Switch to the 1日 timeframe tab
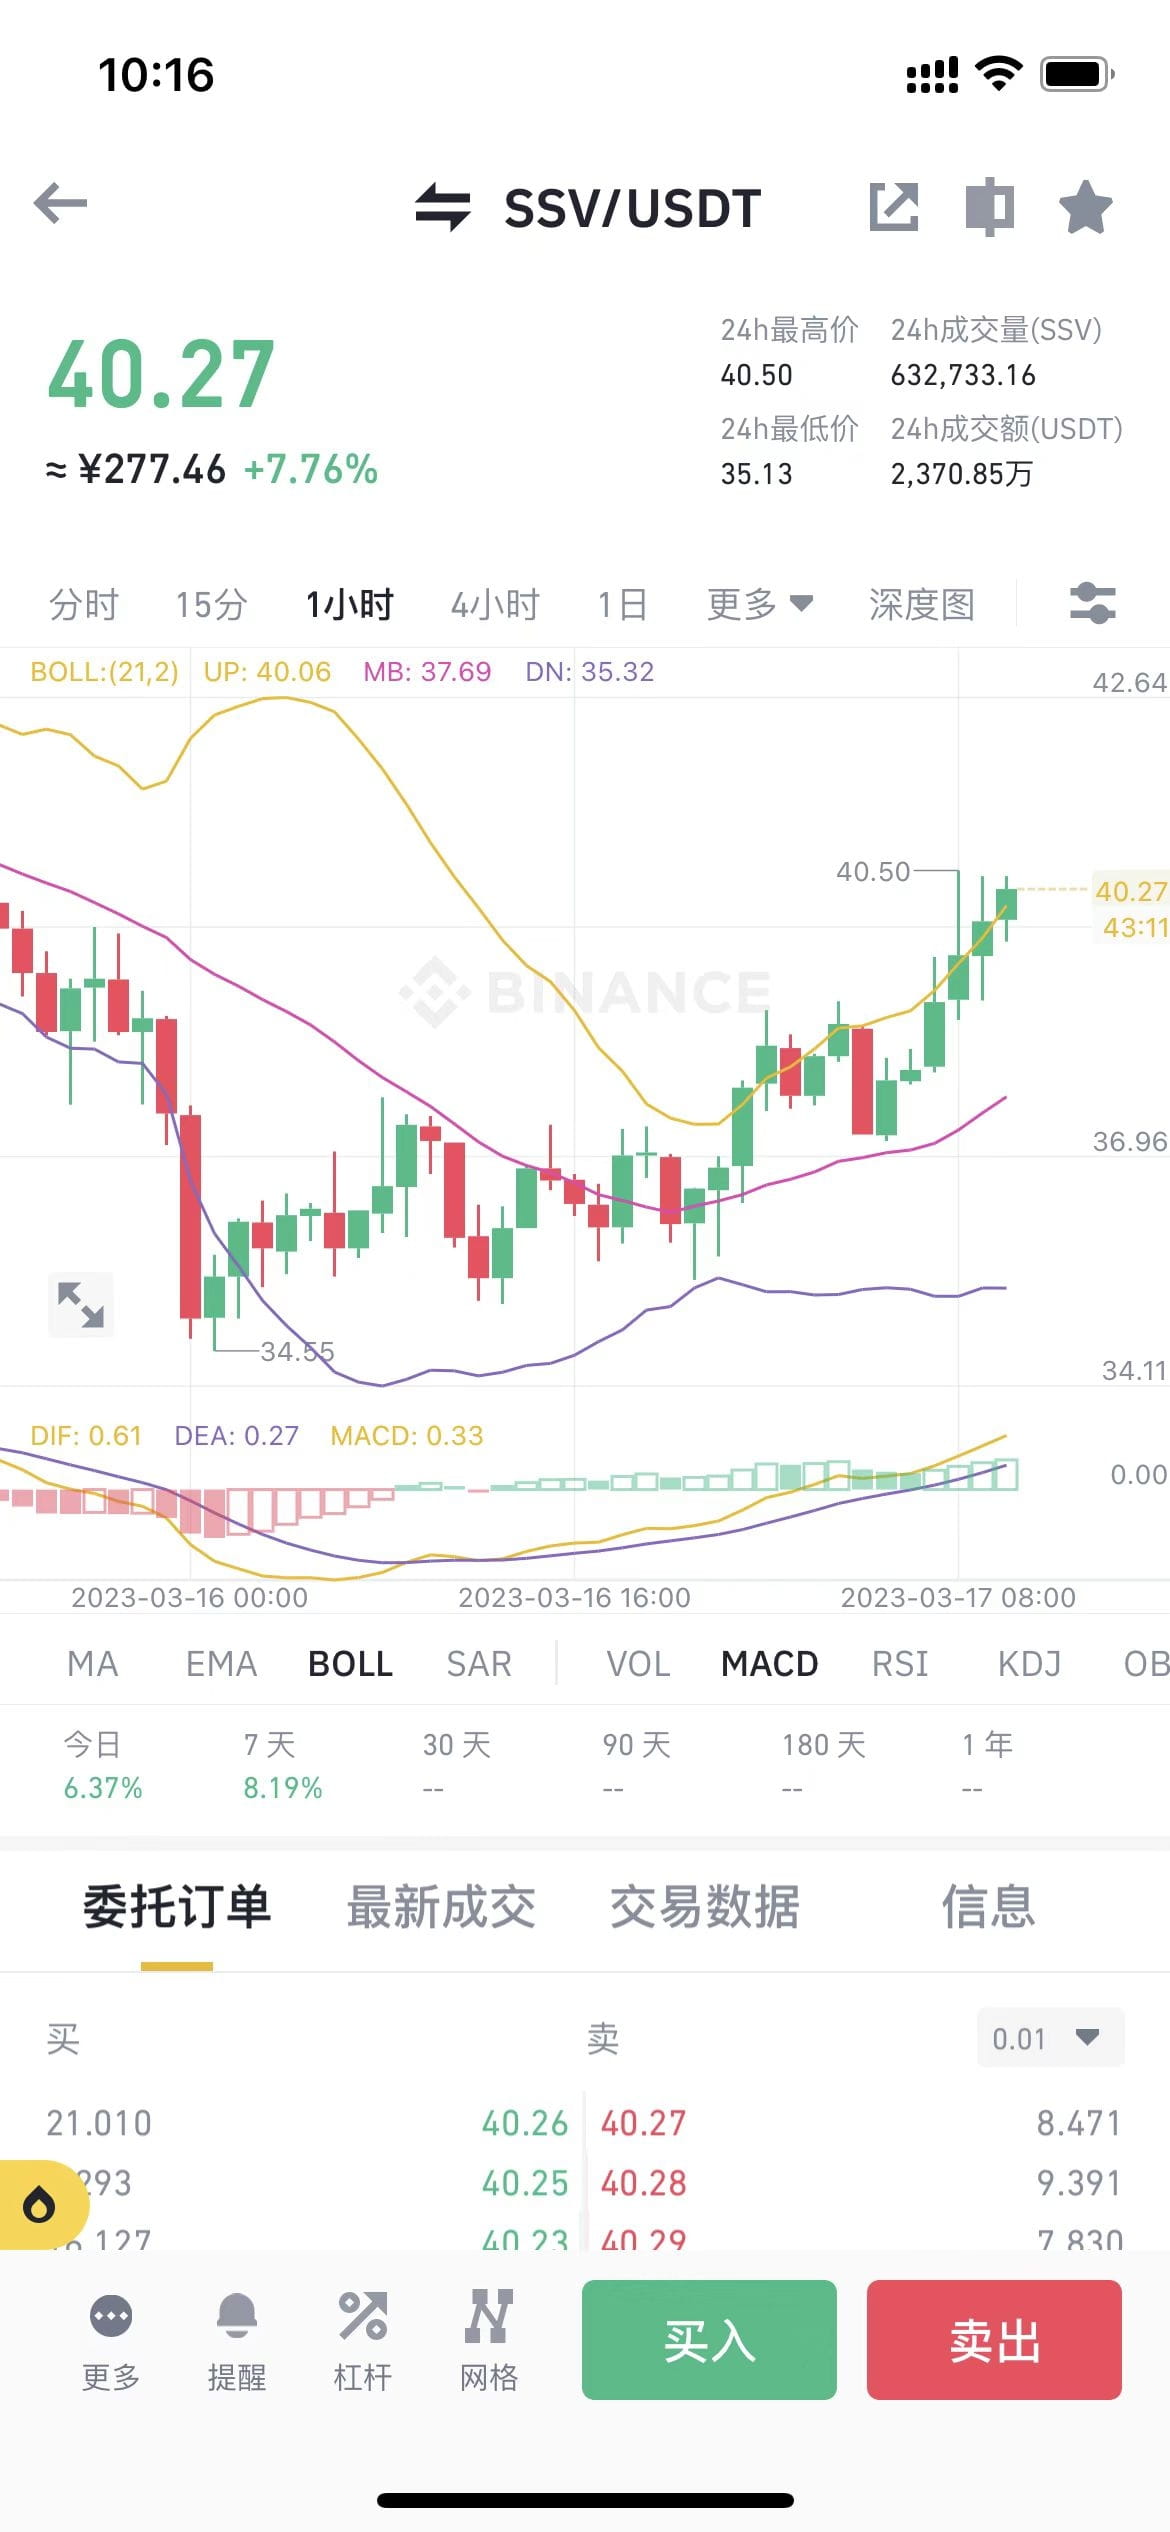Viewport: 1170px width, 2532px height. coord(621,603)
